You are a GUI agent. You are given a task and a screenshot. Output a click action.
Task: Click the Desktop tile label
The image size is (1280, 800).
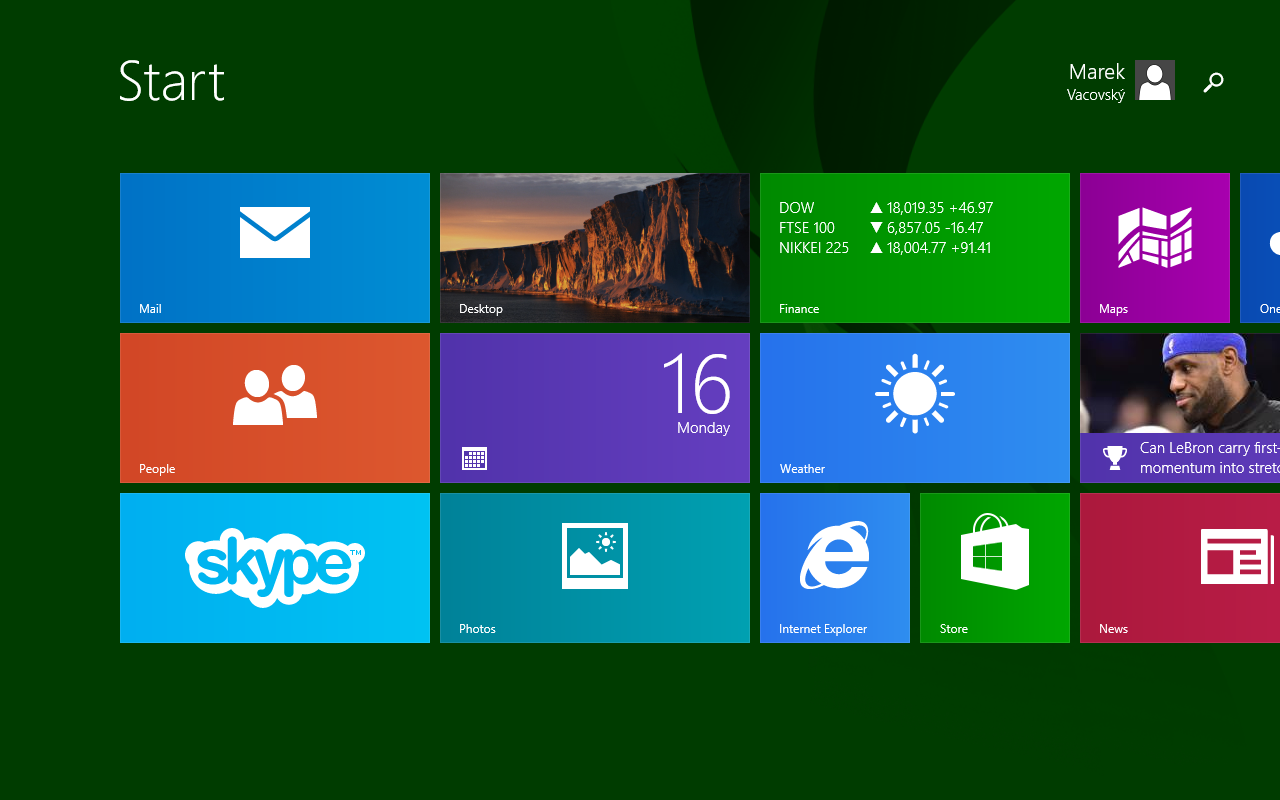tap(481, 309)
